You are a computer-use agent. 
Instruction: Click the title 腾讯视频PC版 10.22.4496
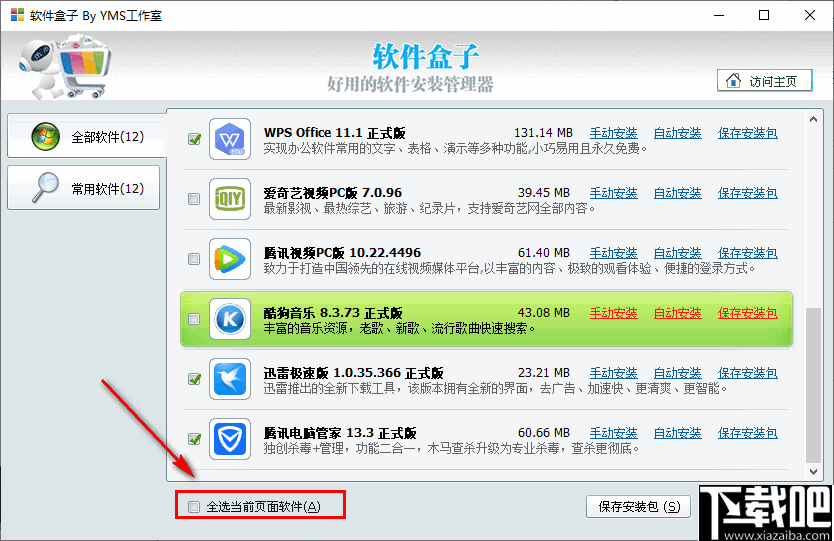click(342, 253)
